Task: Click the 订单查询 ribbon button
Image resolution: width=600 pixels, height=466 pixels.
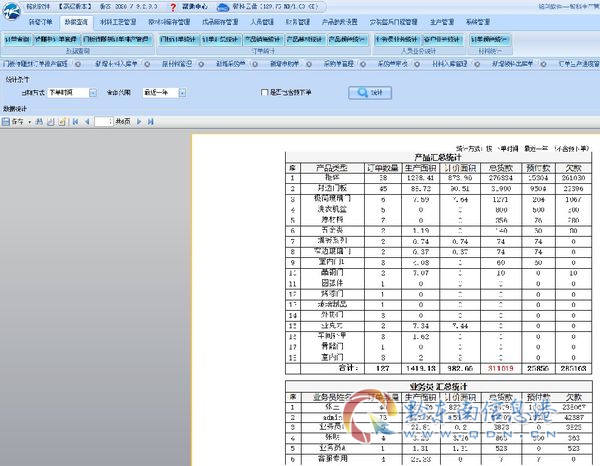Action: pos(18,39)
